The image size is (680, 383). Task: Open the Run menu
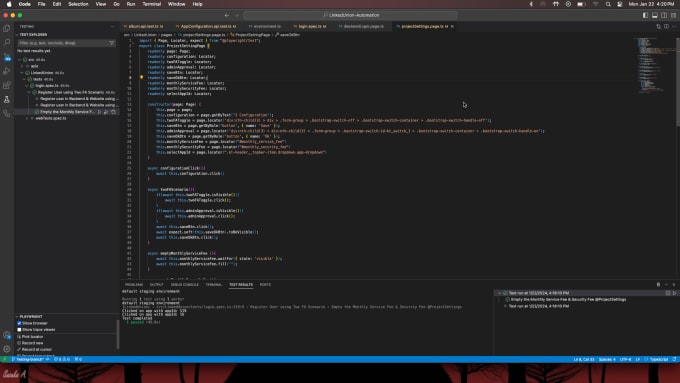click(131, 4)
